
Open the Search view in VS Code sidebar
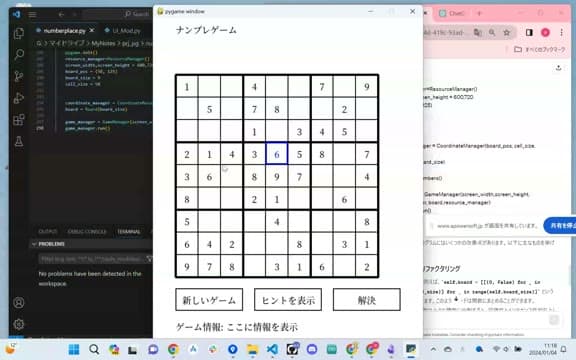[x=19, y=55]
